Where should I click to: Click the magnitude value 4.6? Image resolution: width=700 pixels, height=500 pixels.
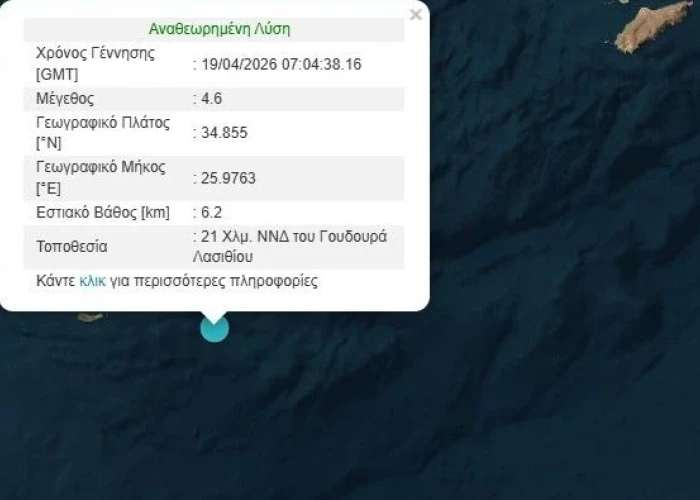[212, 99]
